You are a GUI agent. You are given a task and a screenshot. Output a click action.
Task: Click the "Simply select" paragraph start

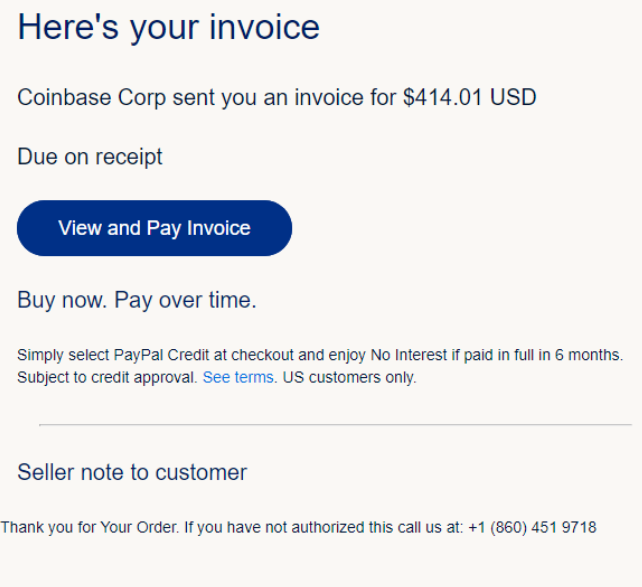58,355
